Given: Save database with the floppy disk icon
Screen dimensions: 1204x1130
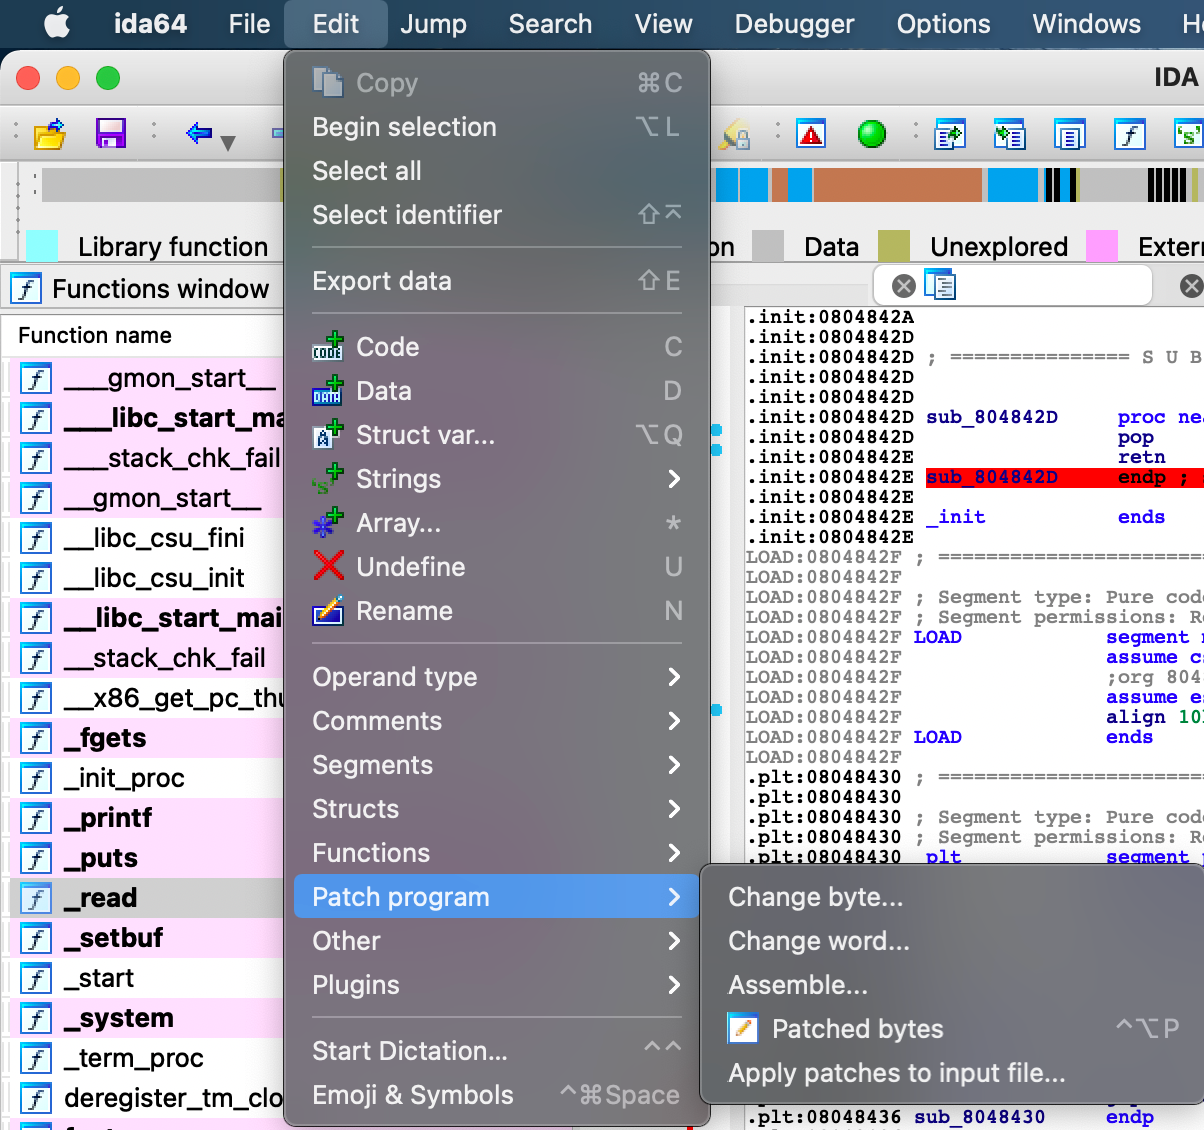Looking at the screenshot, I should [110, 133].
